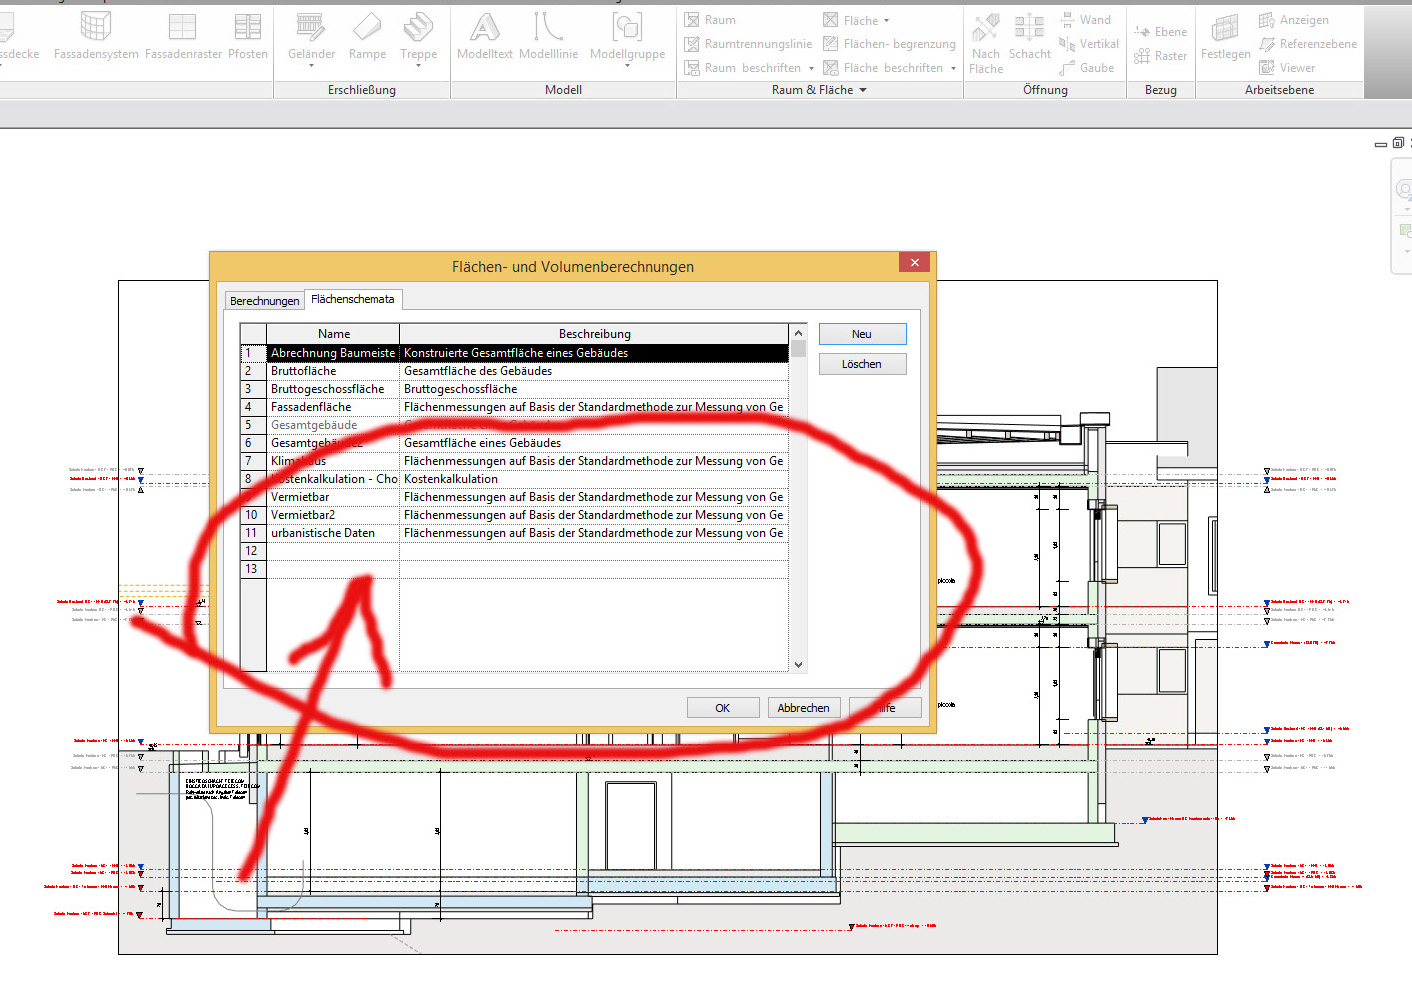Click the Kostenkalkulation description cell
The image size is (1412, 1001).
coord(594,479)
